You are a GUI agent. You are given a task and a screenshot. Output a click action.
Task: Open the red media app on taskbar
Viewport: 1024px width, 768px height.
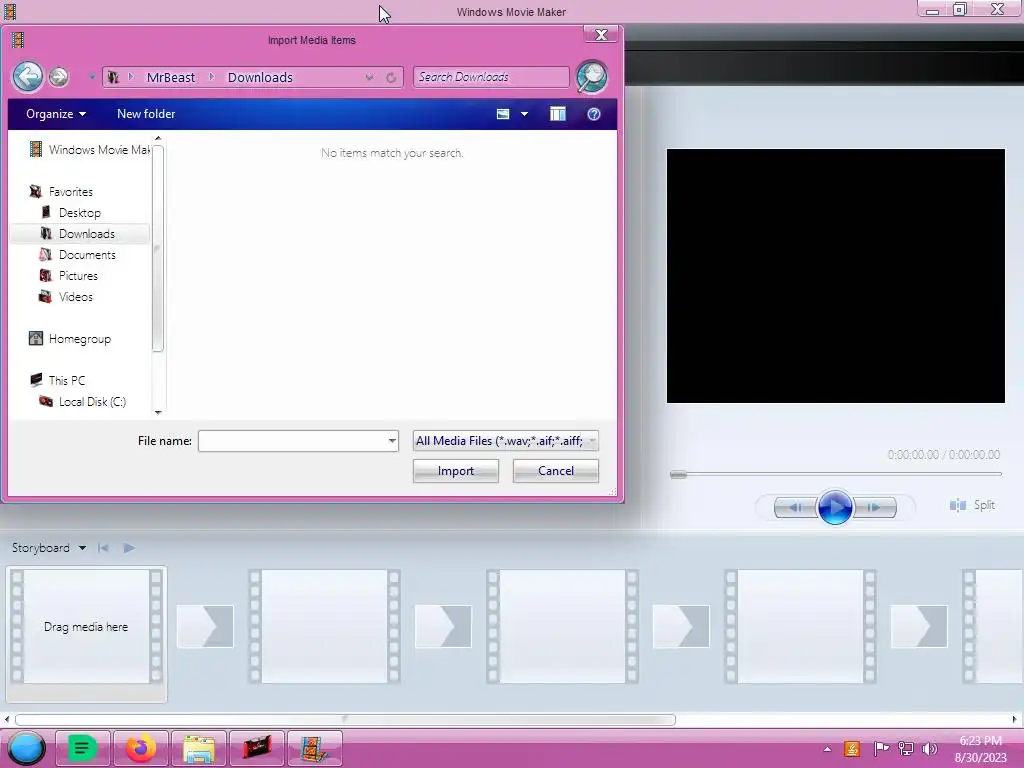tap(257, 748)
